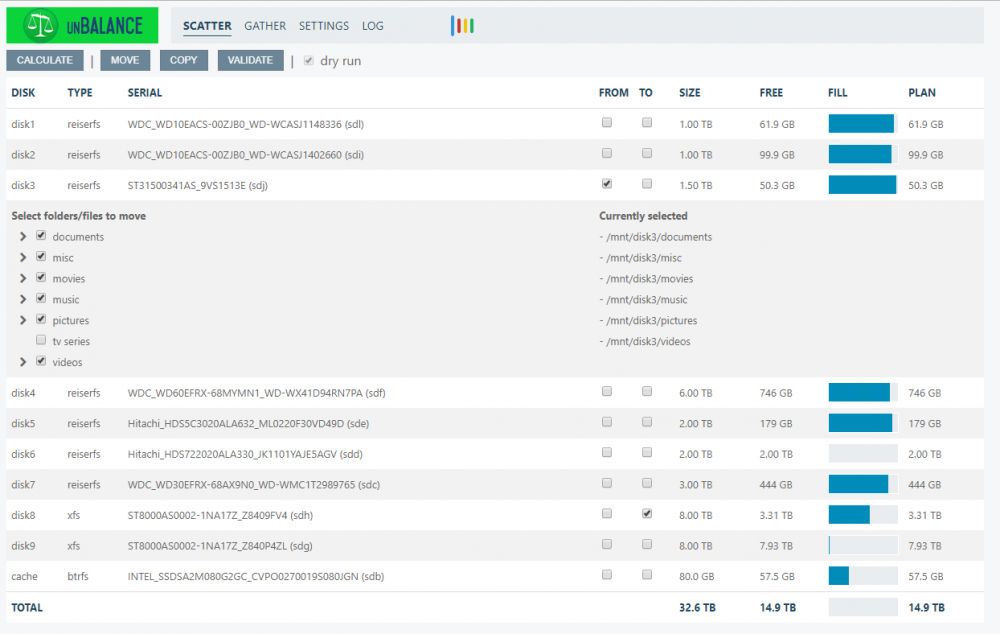Check the TO box for disk3
Viewport: 1000px width, 634px height.
click(647, 184)
